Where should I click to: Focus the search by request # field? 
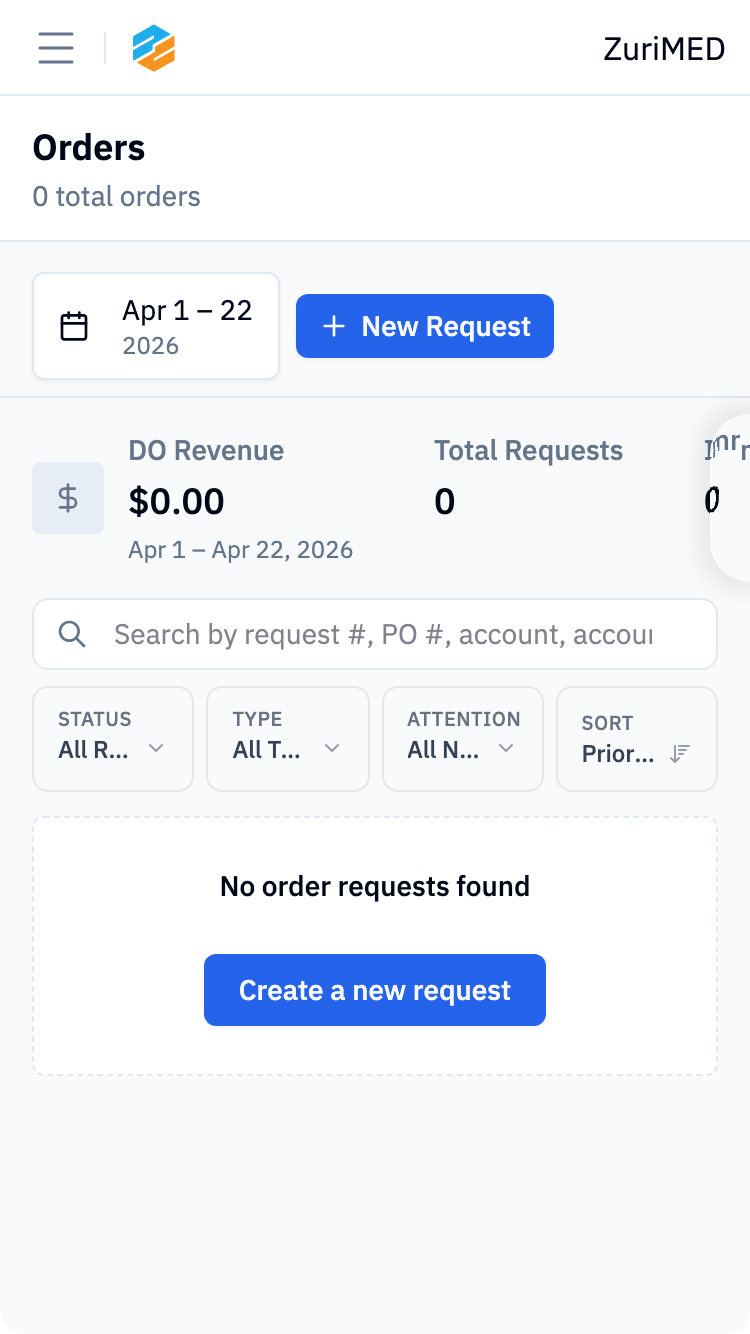coord(375,634)
